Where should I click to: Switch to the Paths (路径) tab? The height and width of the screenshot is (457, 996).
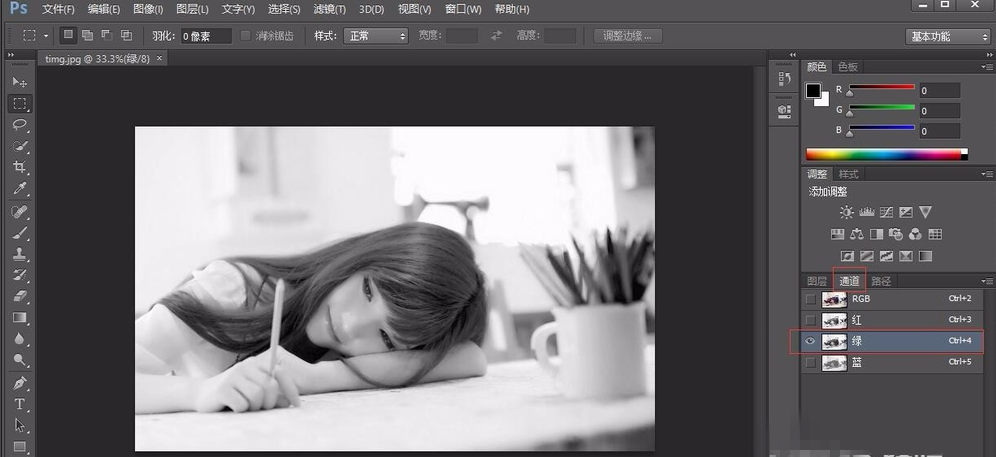click(x=881, y=281)
